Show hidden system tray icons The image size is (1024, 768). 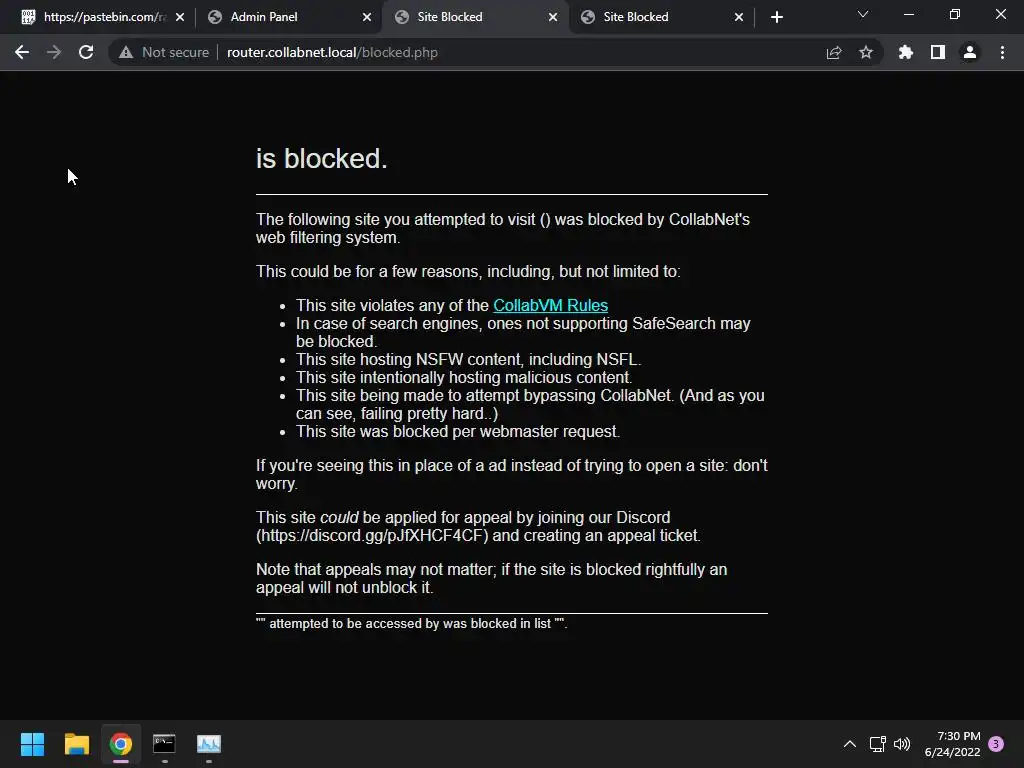point(850,744)
